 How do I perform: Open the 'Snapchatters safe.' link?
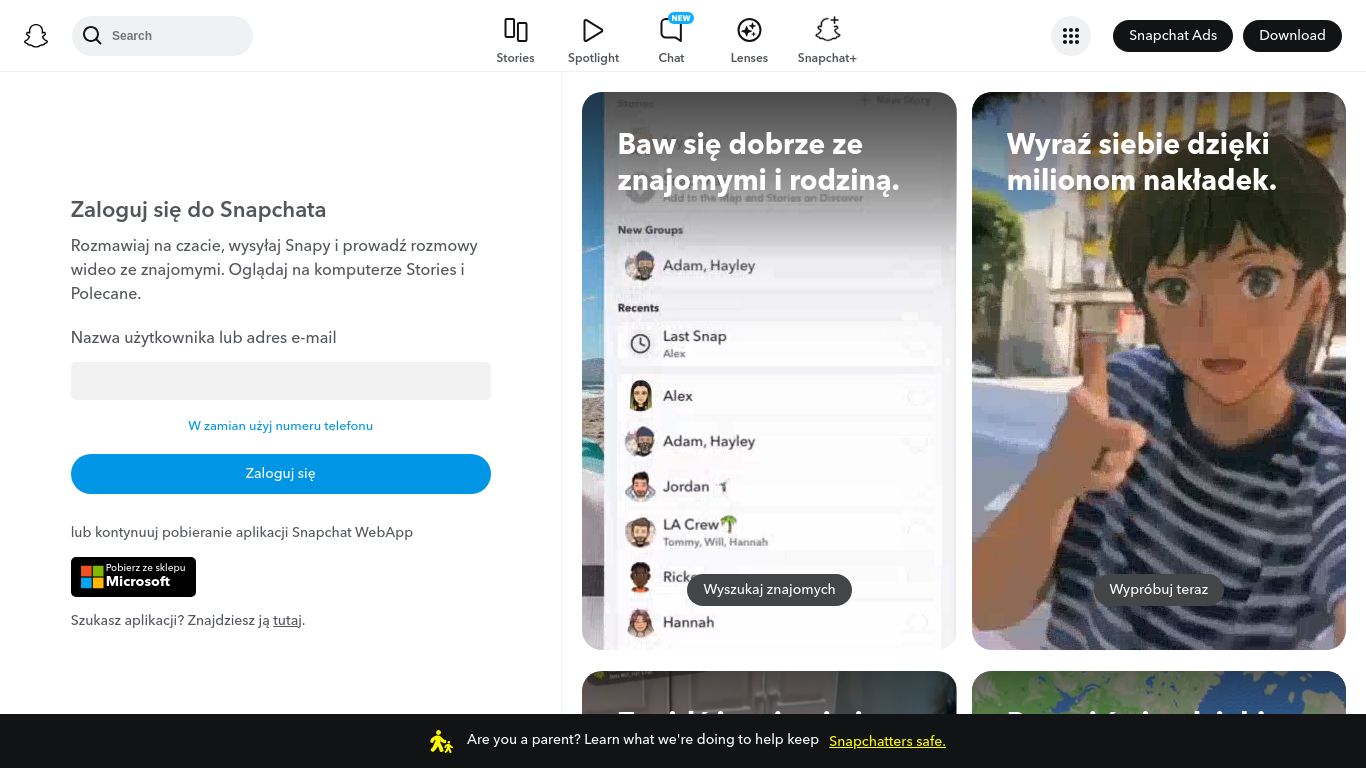pos(887,741)
